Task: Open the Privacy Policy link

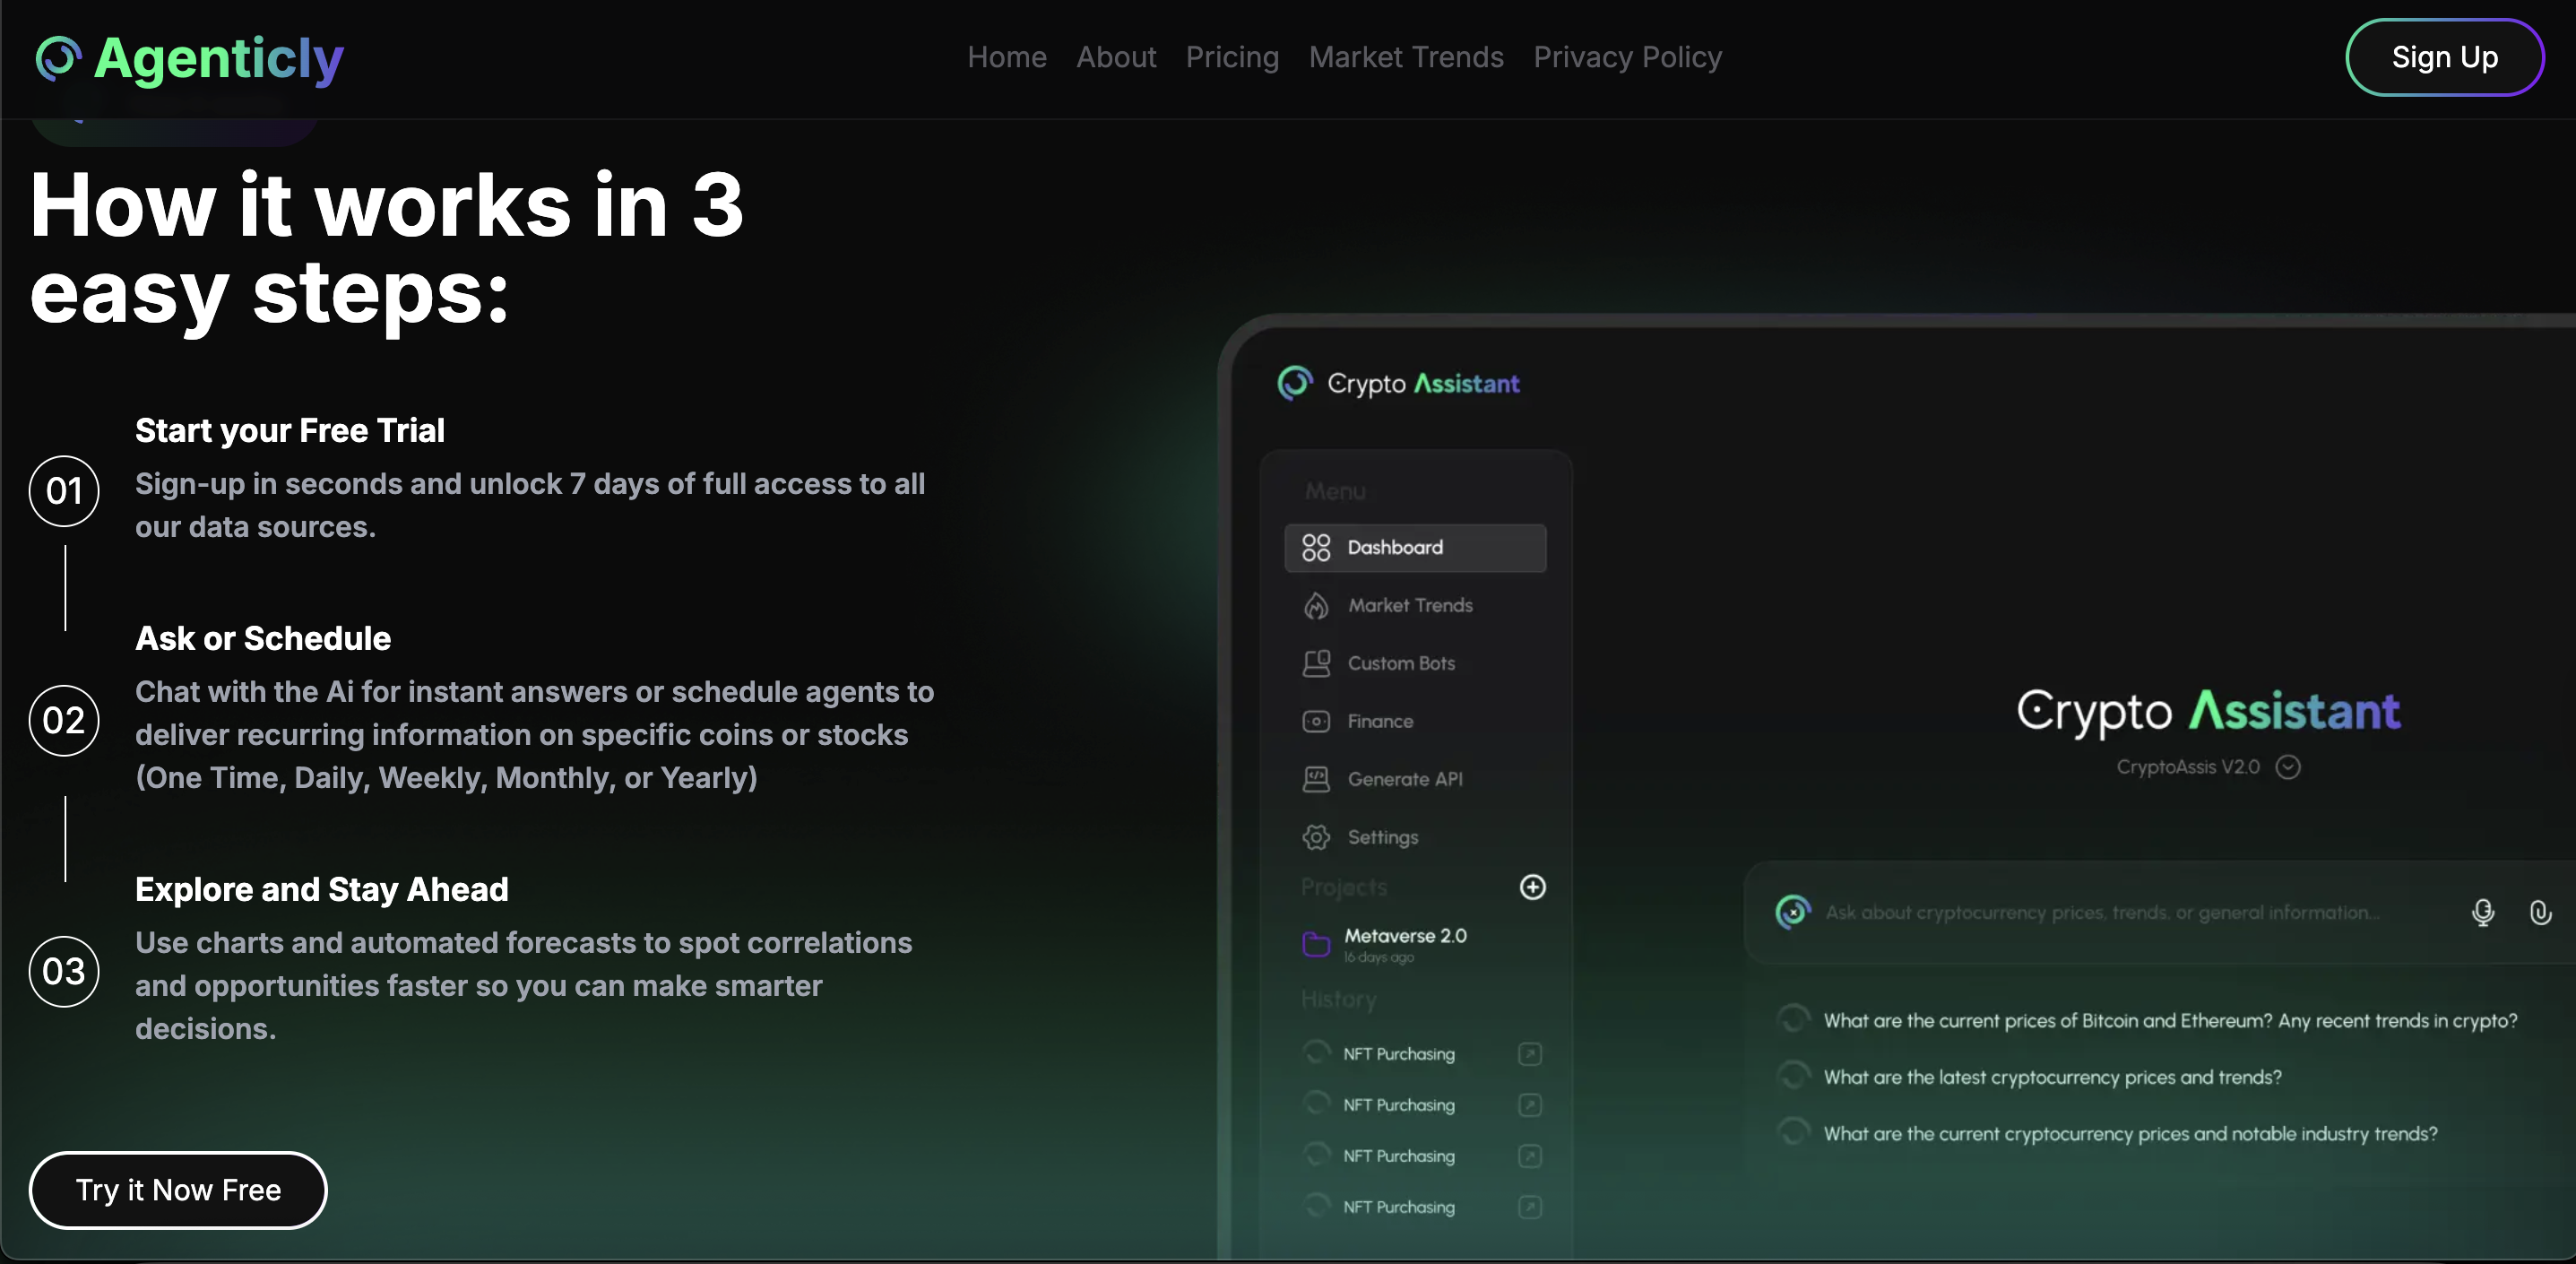Action: pyautogui.click(x=1627, y=57)
